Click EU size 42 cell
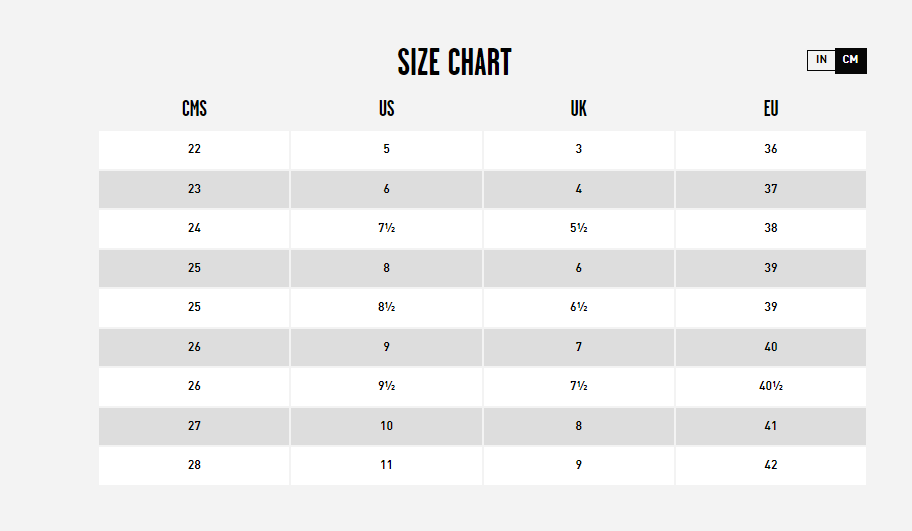The width and height of the screenshot is (912, 531). coord(771,466)
